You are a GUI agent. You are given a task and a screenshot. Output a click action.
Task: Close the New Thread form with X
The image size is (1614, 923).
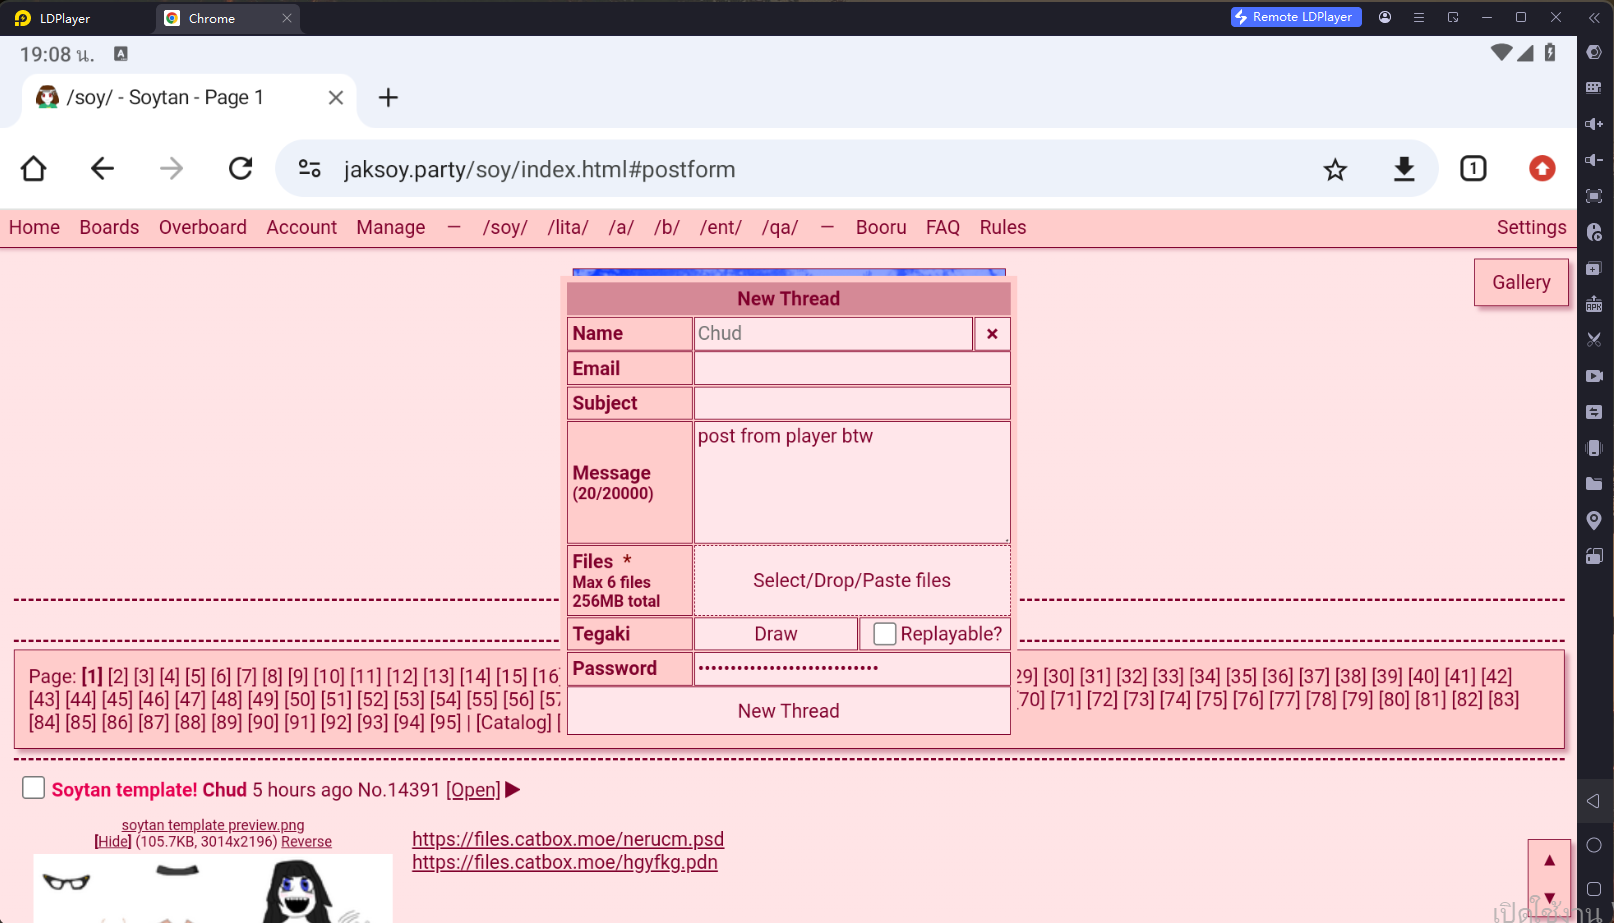click(x=992, y=334)
